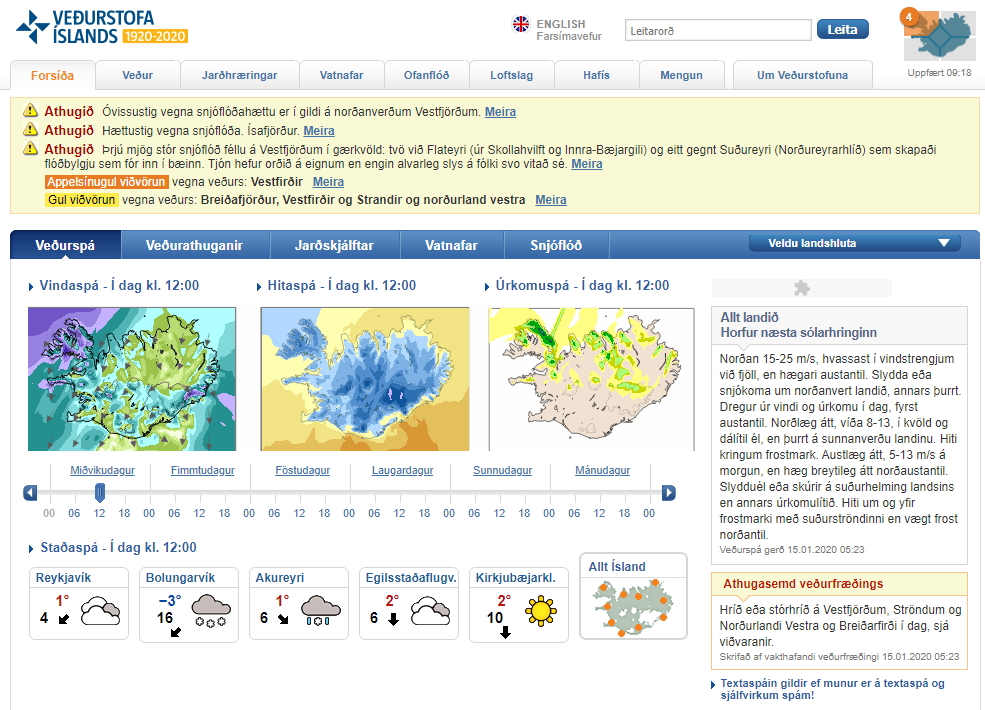Step the forecast timeline back with left arrow

point(31,492)
